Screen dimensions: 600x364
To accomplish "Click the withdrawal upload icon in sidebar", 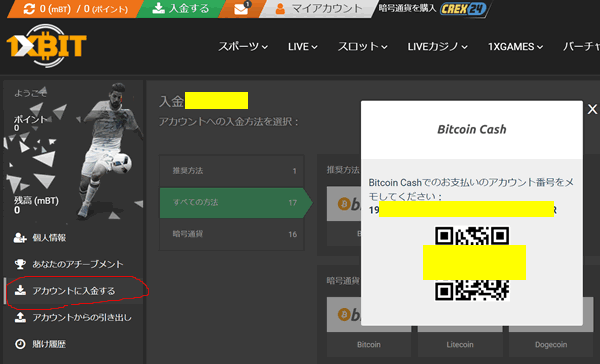I will (x=20, y=317).
